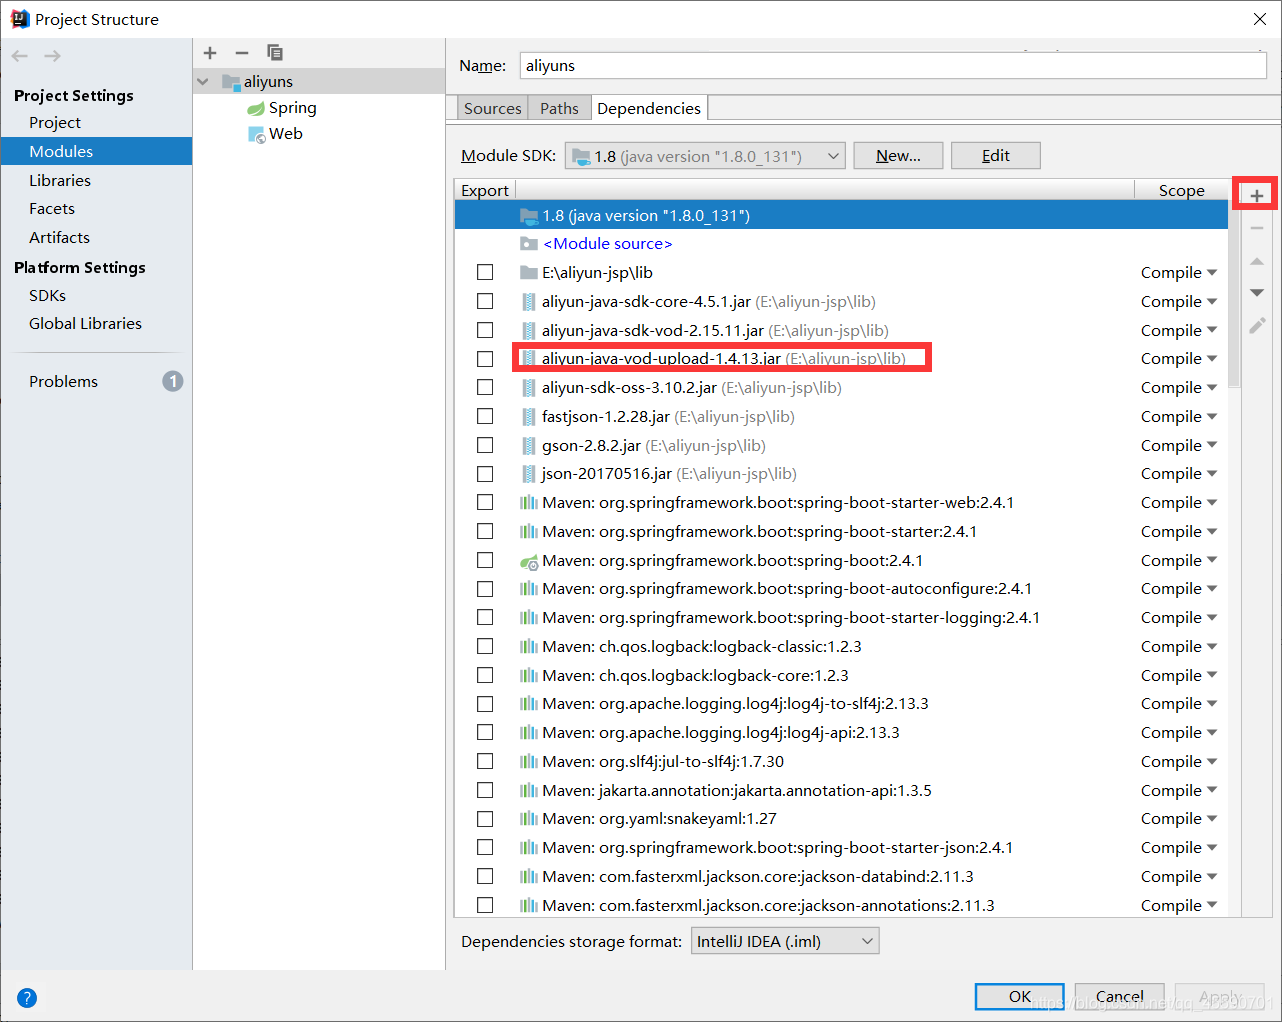Open Global Libraries settings
The width and height of the screenshot is (1282, 1022).
tap(85, 323)
